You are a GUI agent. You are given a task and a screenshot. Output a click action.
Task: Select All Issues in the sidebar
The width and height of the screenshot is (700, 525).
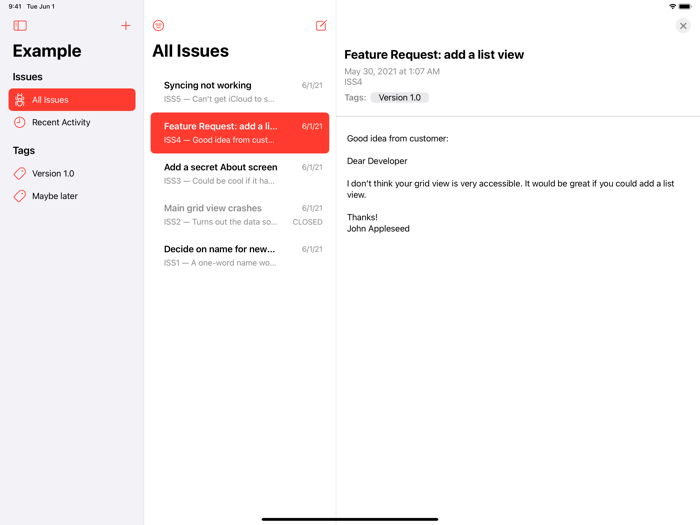(x=72, y=100)
